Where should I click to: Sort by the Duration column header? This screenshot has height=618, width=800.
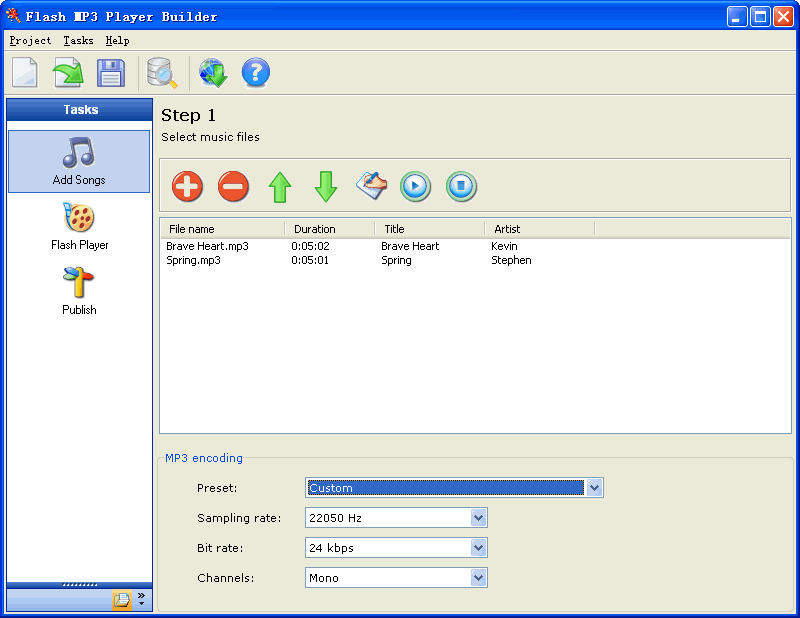click(330, 229)
